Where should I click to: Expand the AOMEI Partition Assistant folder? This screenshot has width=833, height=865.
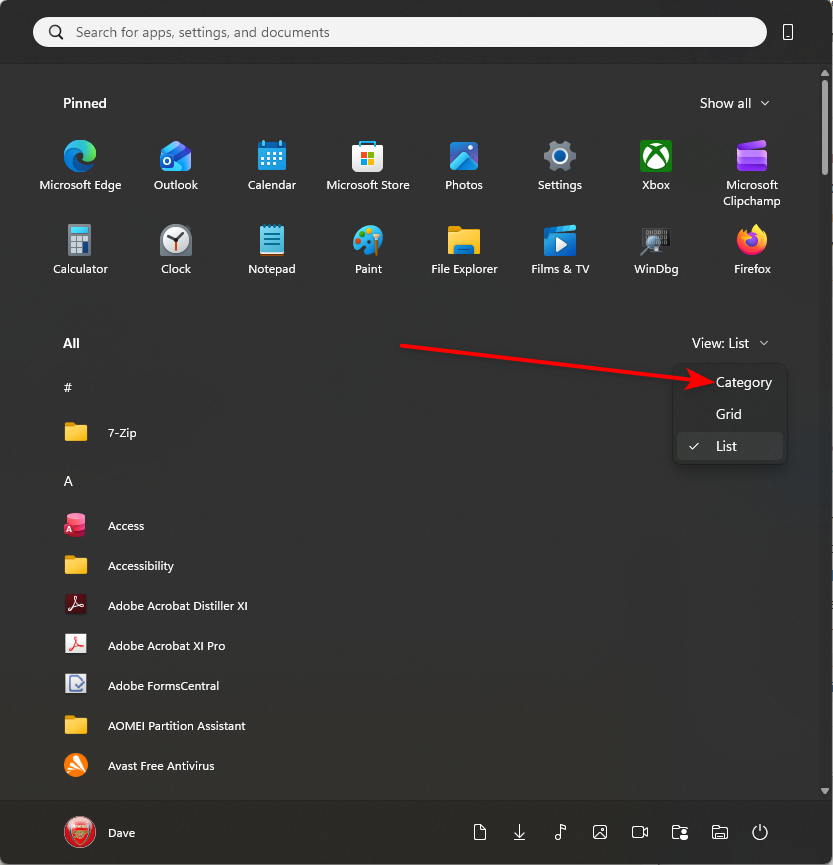click(x=155, y=725)
